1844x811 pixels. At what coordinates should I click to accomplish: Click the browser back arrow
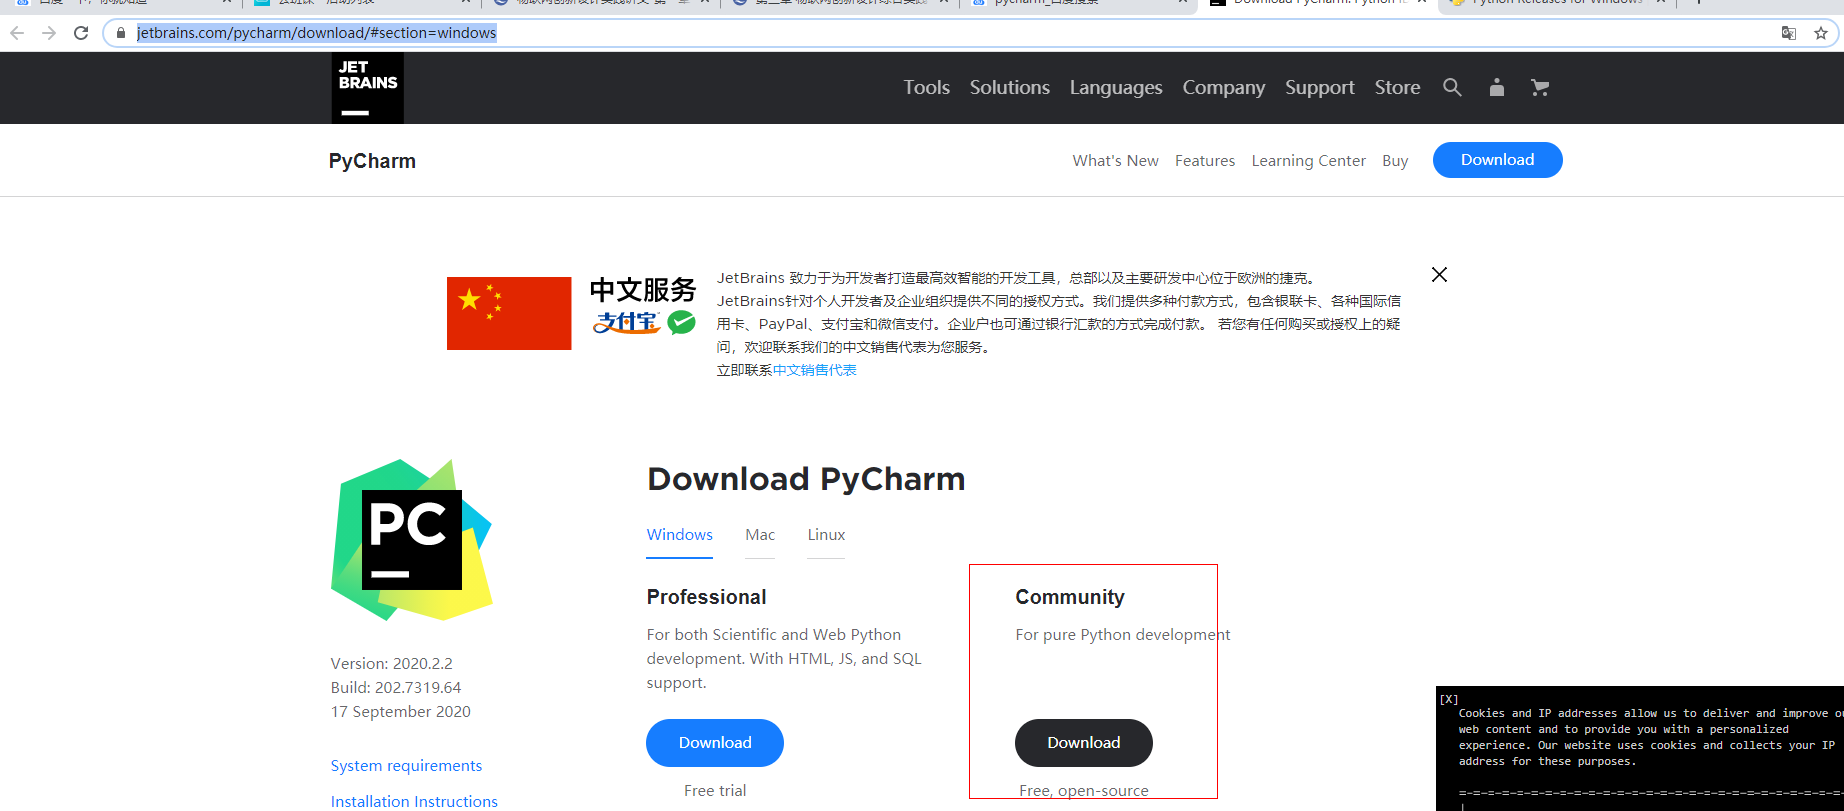17,33
